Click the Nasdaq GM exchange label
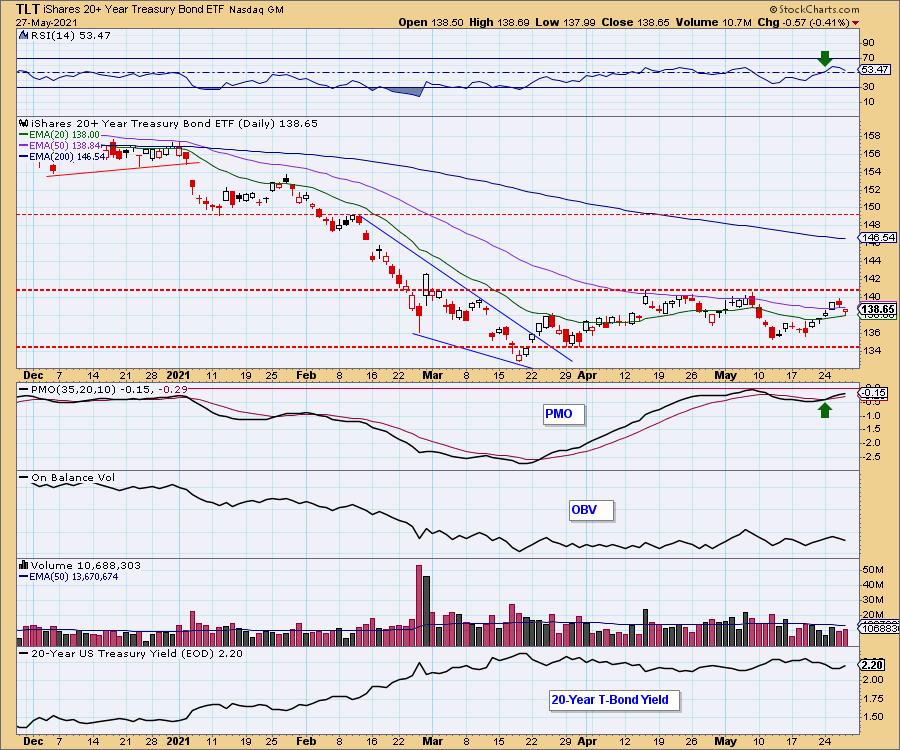This screenshot has height=750, width=900. pos(256,10)
